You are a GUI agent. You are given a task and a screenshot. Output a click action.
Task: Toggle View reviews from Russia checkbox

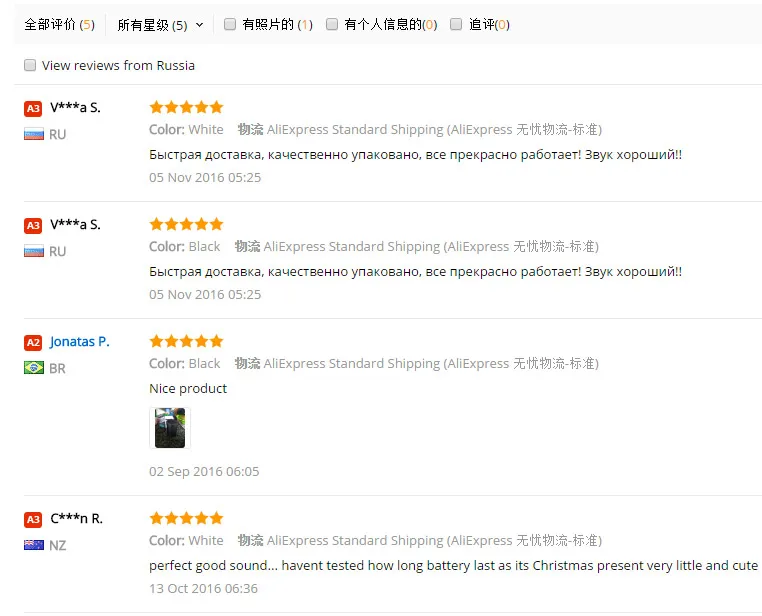point(30,65)
